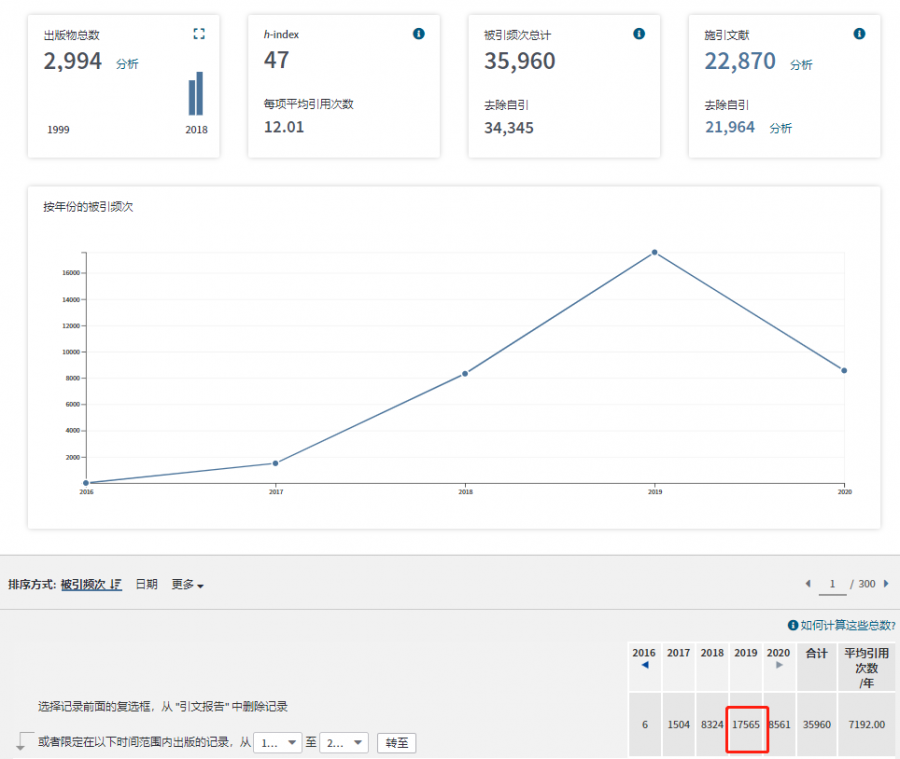The height and width of the screenshot is (759, 900).
Task: Click the 施引文献 info icon
Action: (859, 34)
